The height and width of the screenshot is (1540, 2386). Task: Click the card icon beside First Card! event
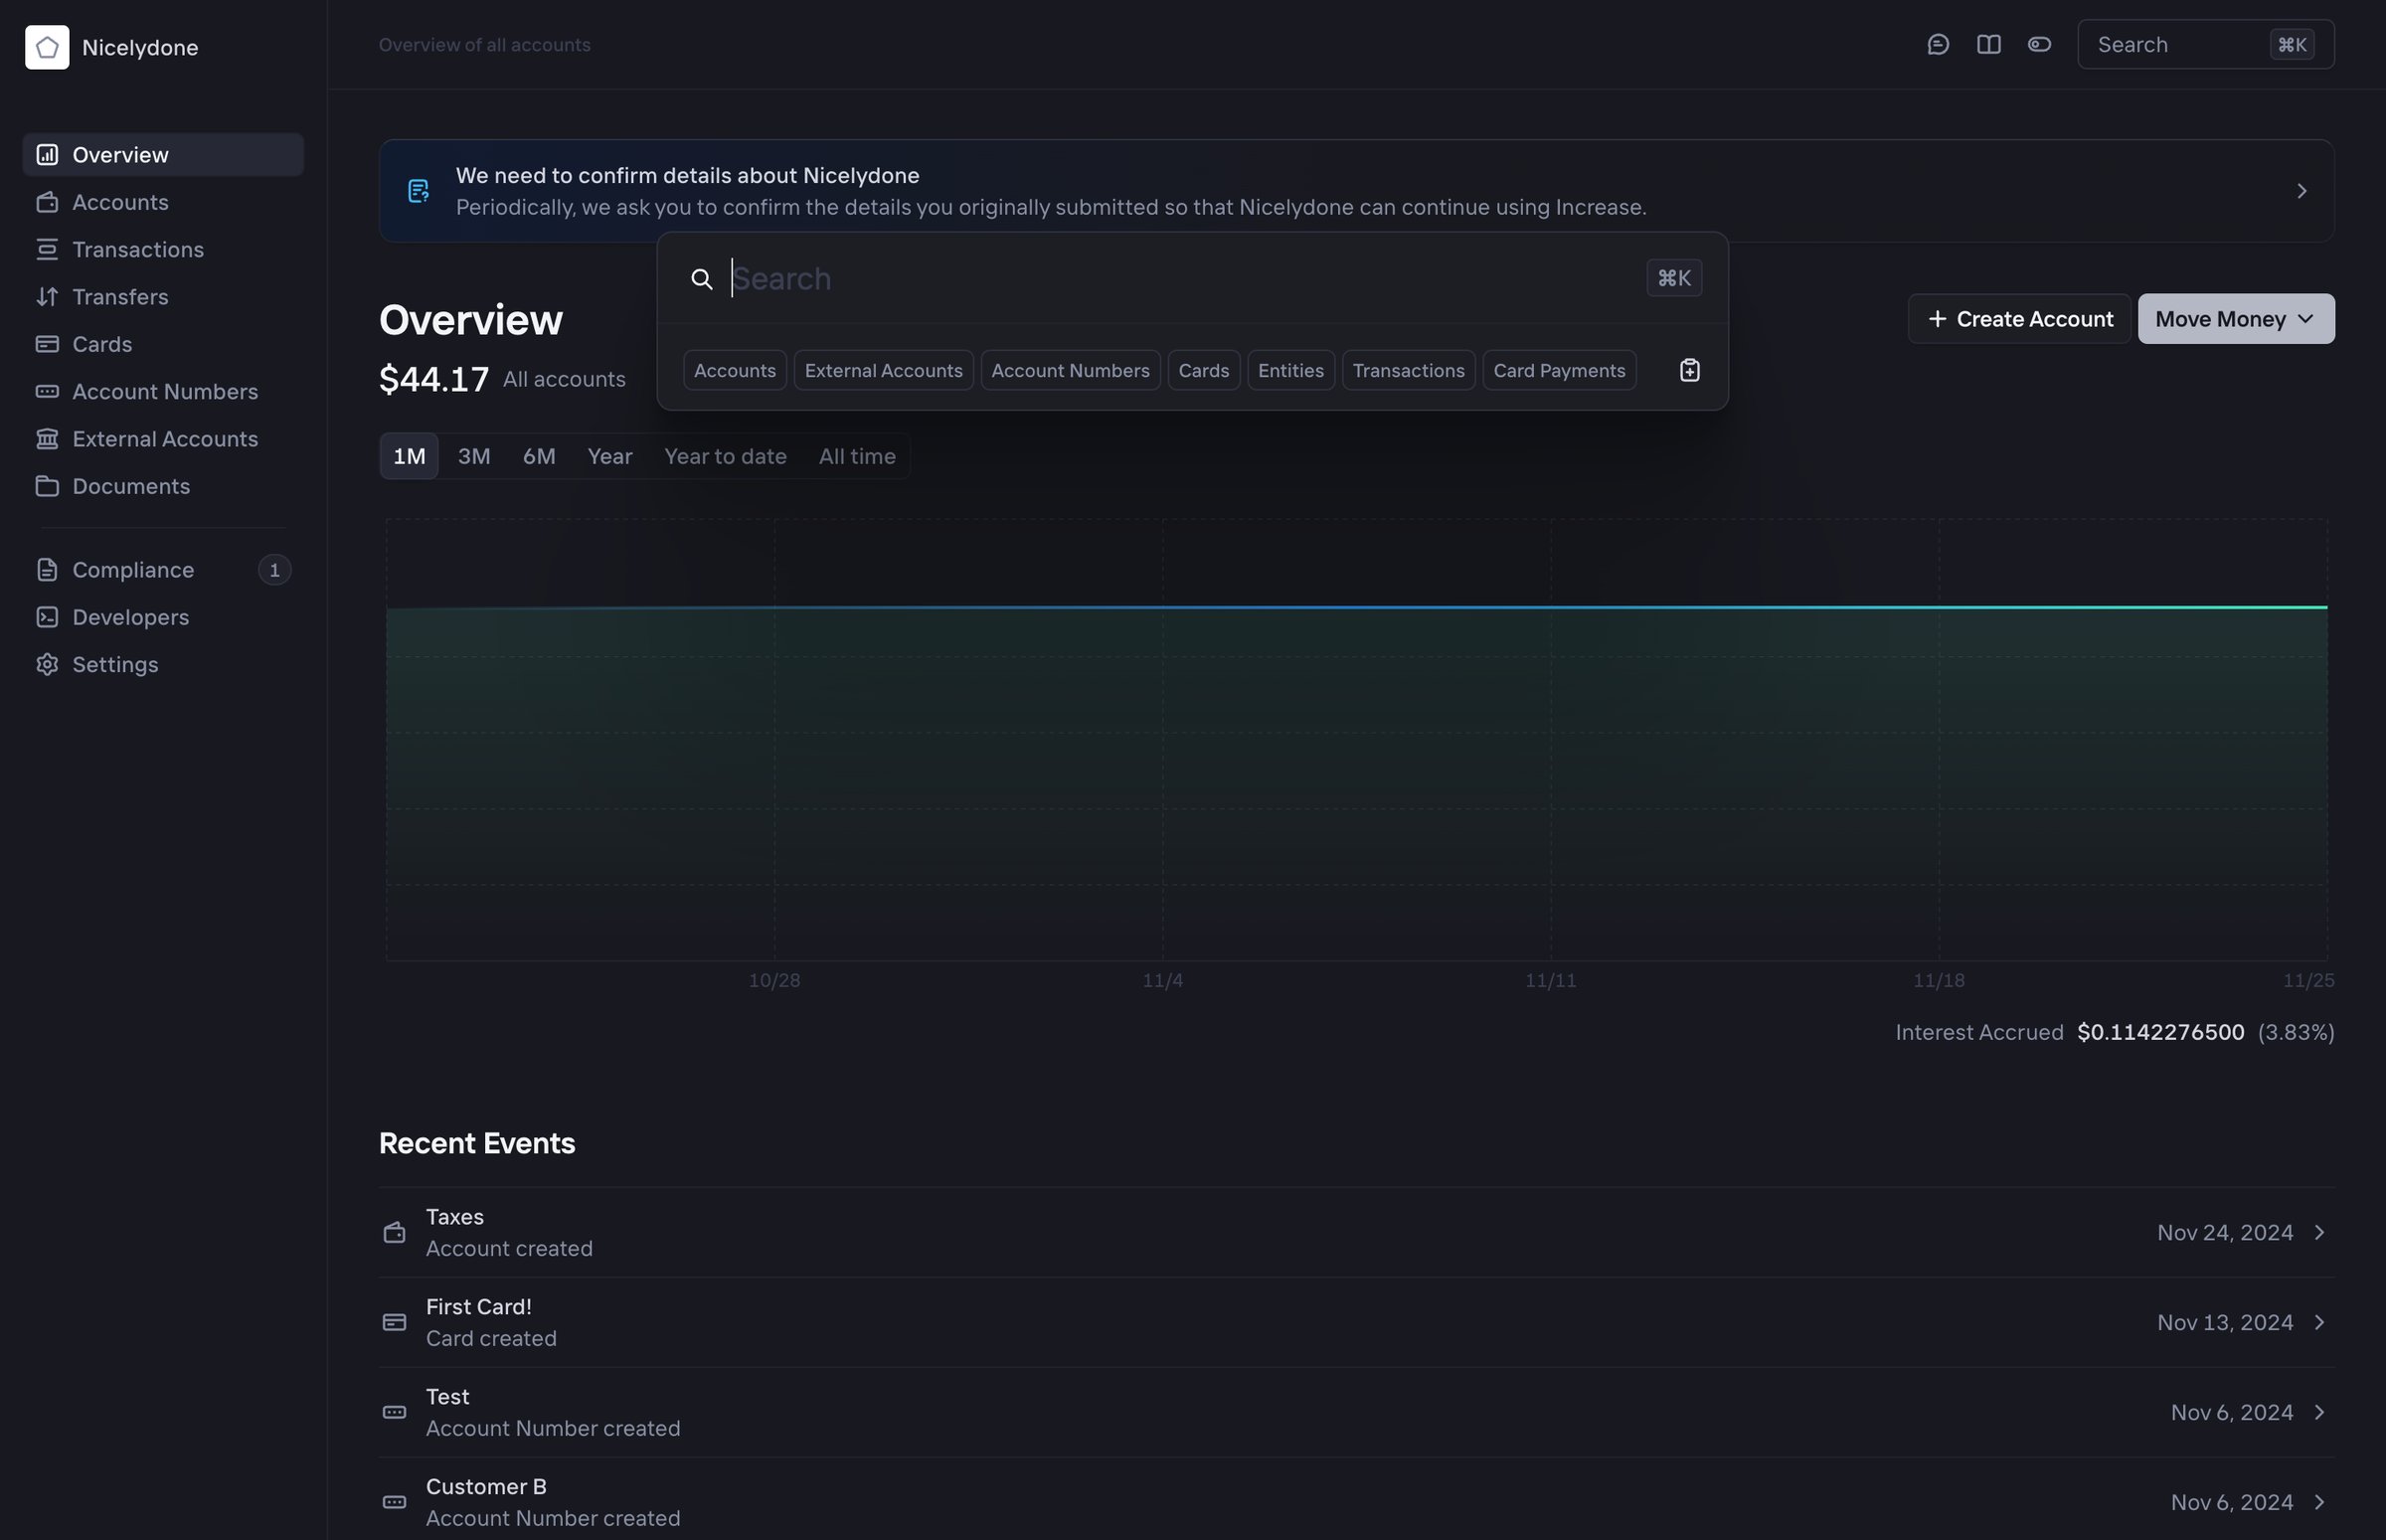(x=394, y=1322)
